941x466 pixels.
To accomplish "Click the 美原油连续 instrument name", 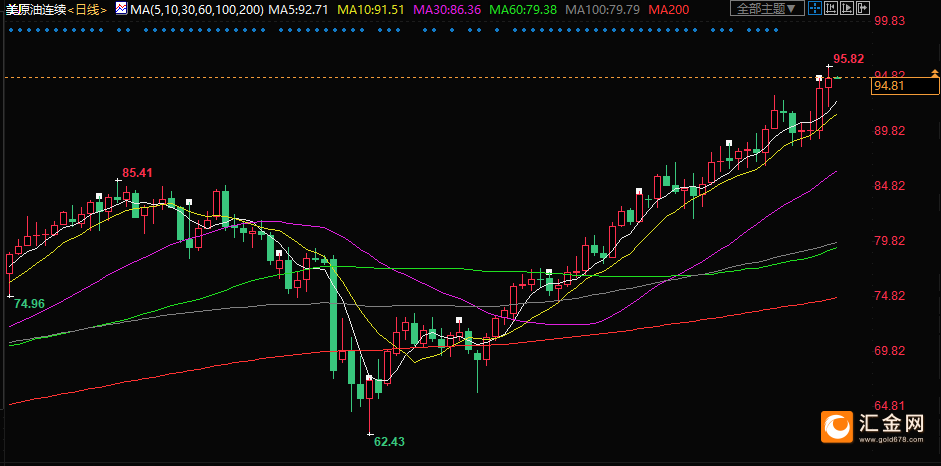I will pos(34,10).
